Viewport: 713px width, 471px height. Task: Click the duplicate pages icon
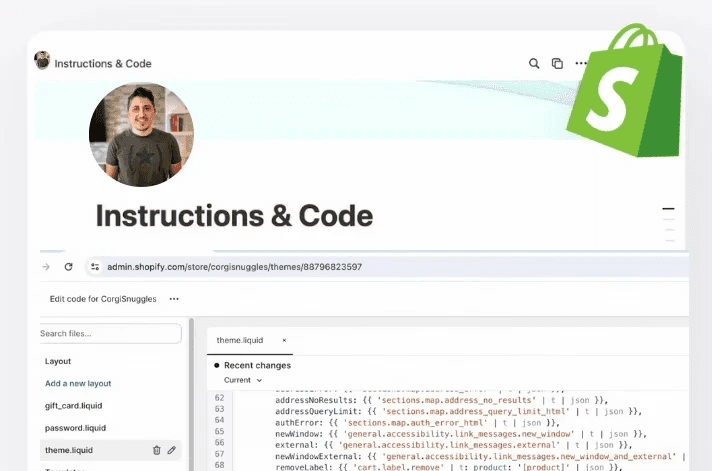(x=557, y=64)
